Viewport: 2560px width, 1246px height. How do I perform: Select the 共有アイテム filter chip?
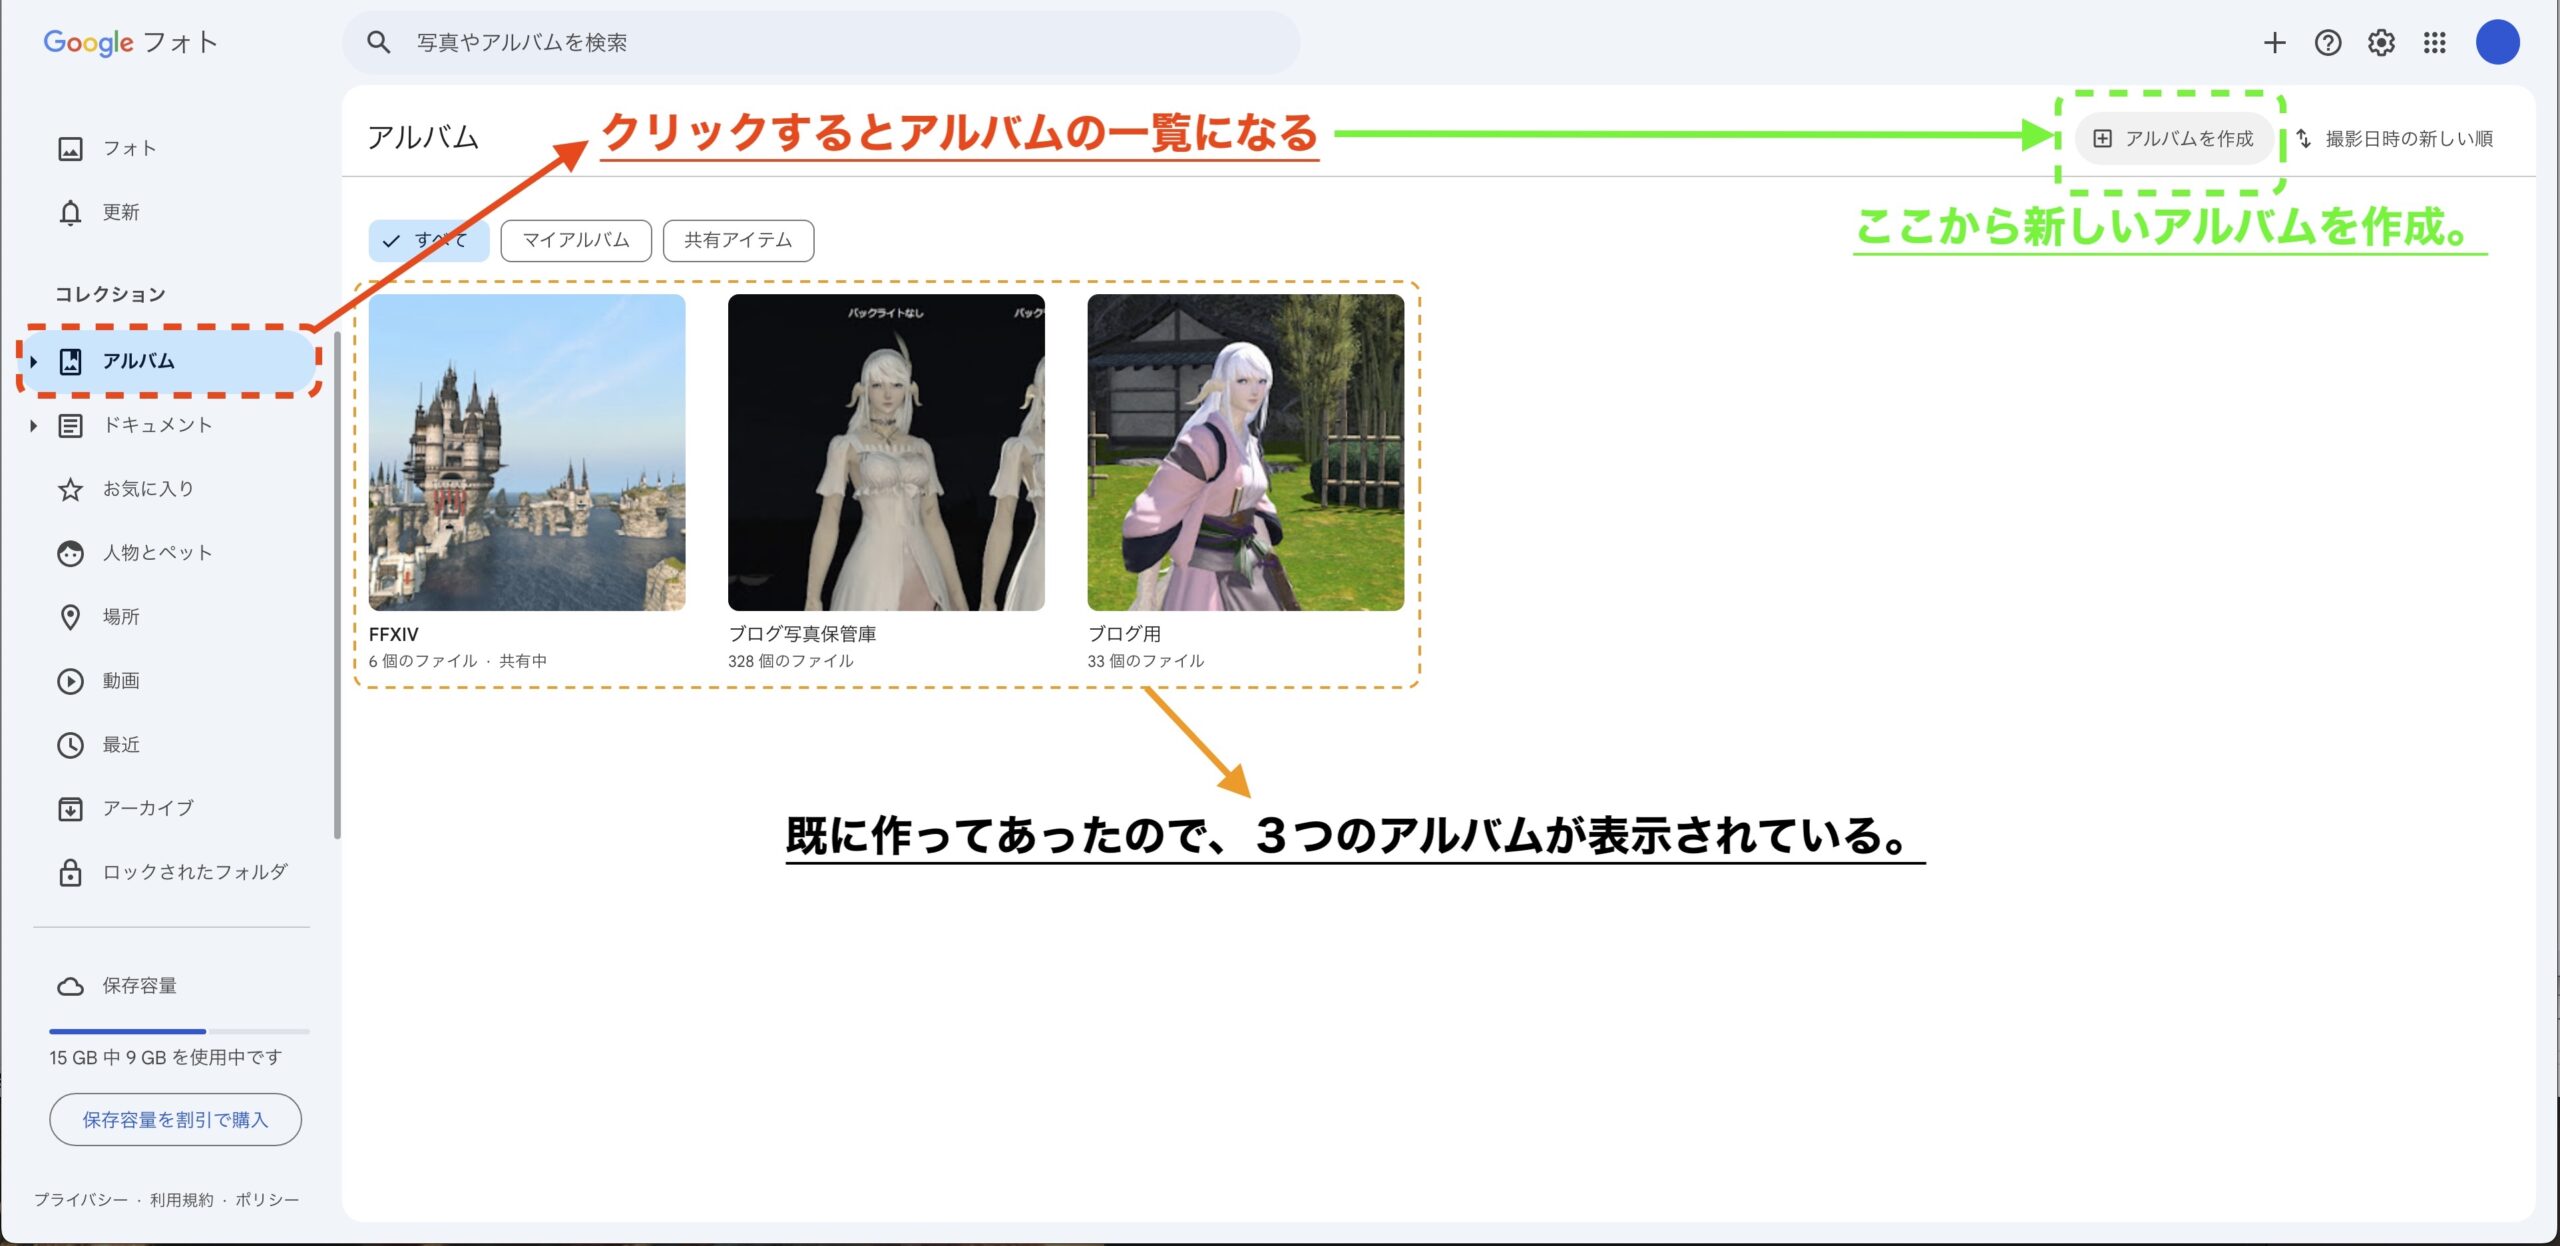(x=738, y=241)
